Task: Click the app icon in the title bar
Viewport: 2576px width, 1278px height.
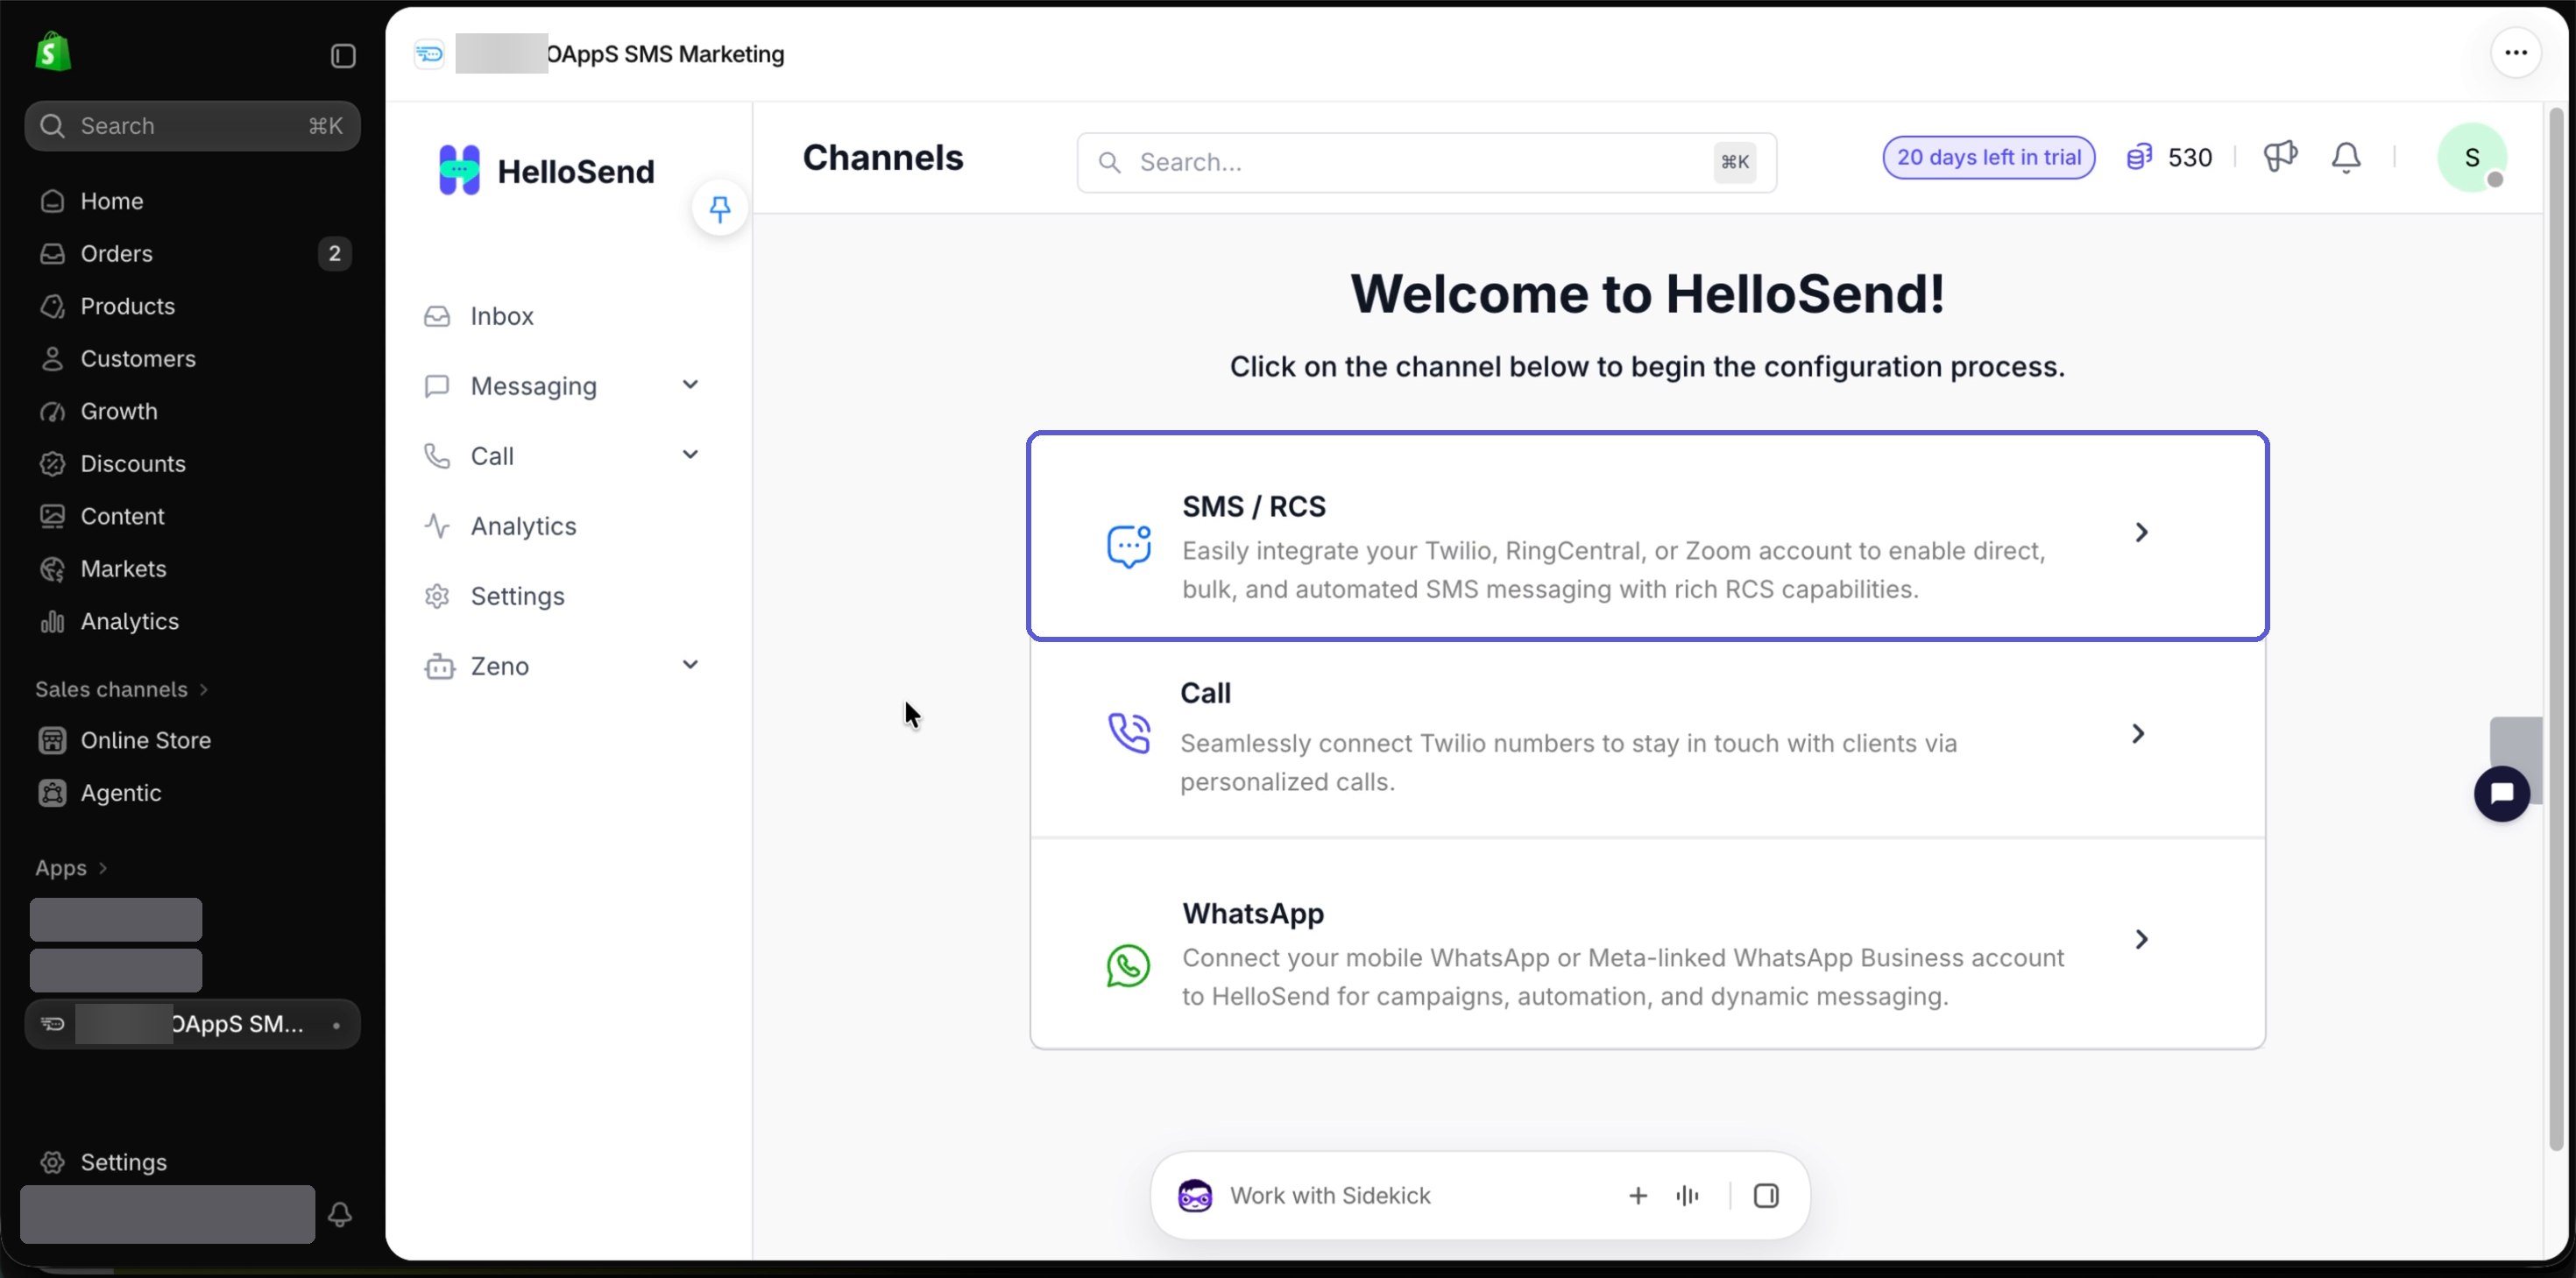Action: coord(430,53)
